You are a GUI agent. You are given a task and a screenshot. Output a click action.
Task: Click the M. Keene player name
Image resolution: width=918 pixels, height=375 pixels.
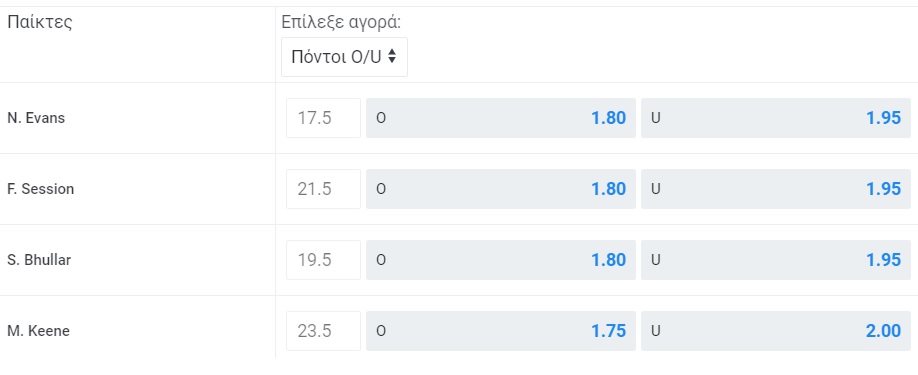[x=38, y=331]
